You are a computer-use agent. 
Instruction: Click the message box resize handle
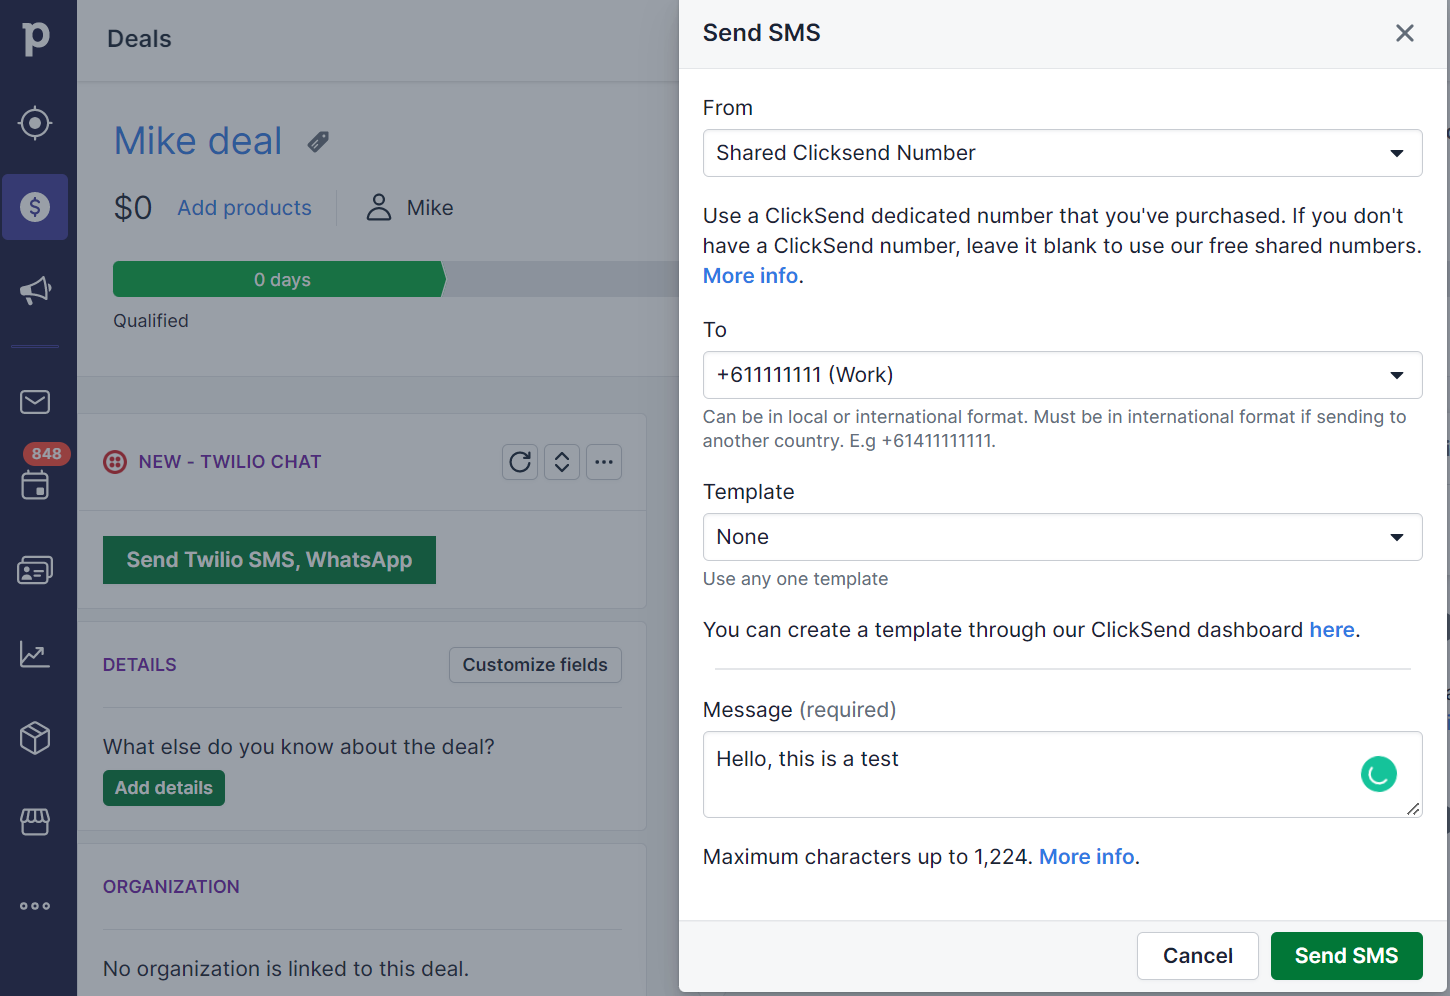point(1413,809)
